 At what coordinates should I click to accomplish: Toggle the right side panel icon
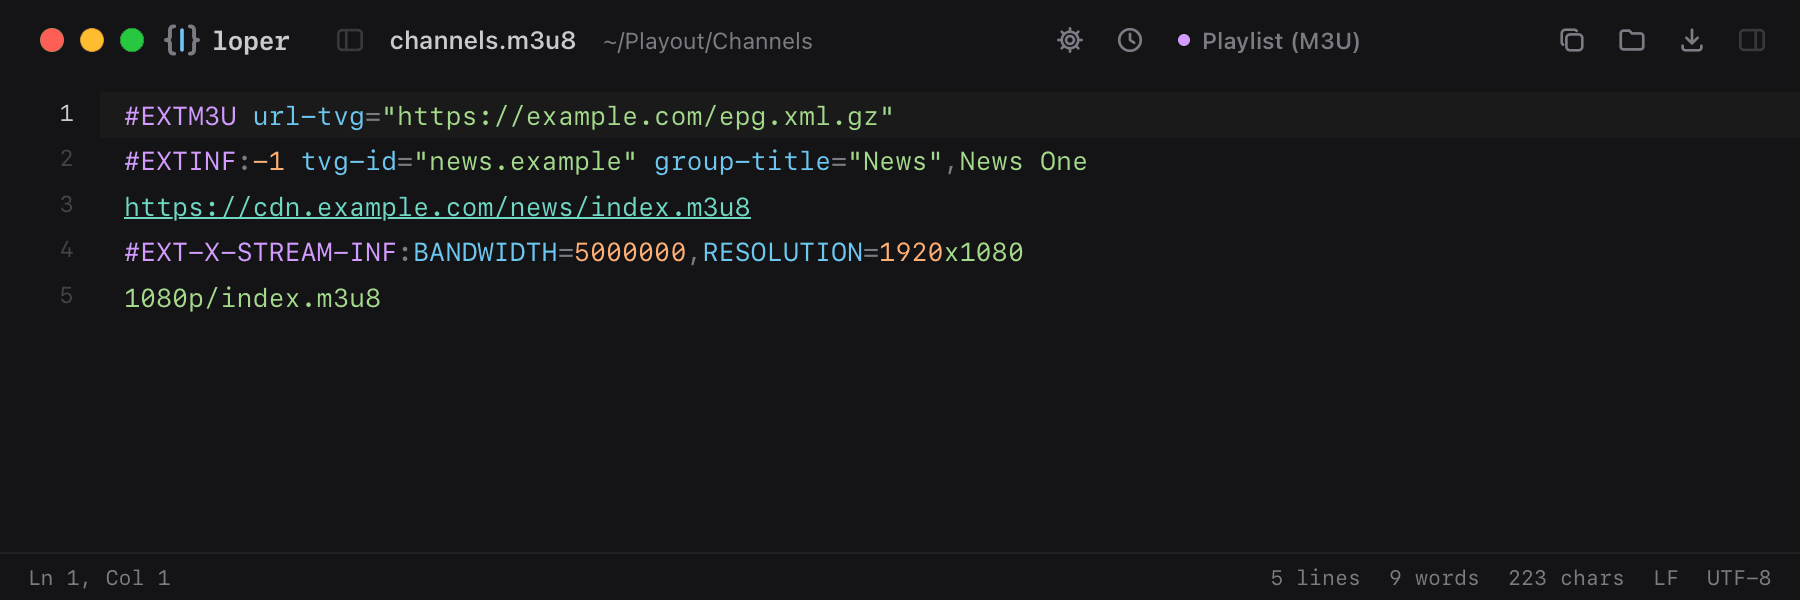pos(1752,40)
